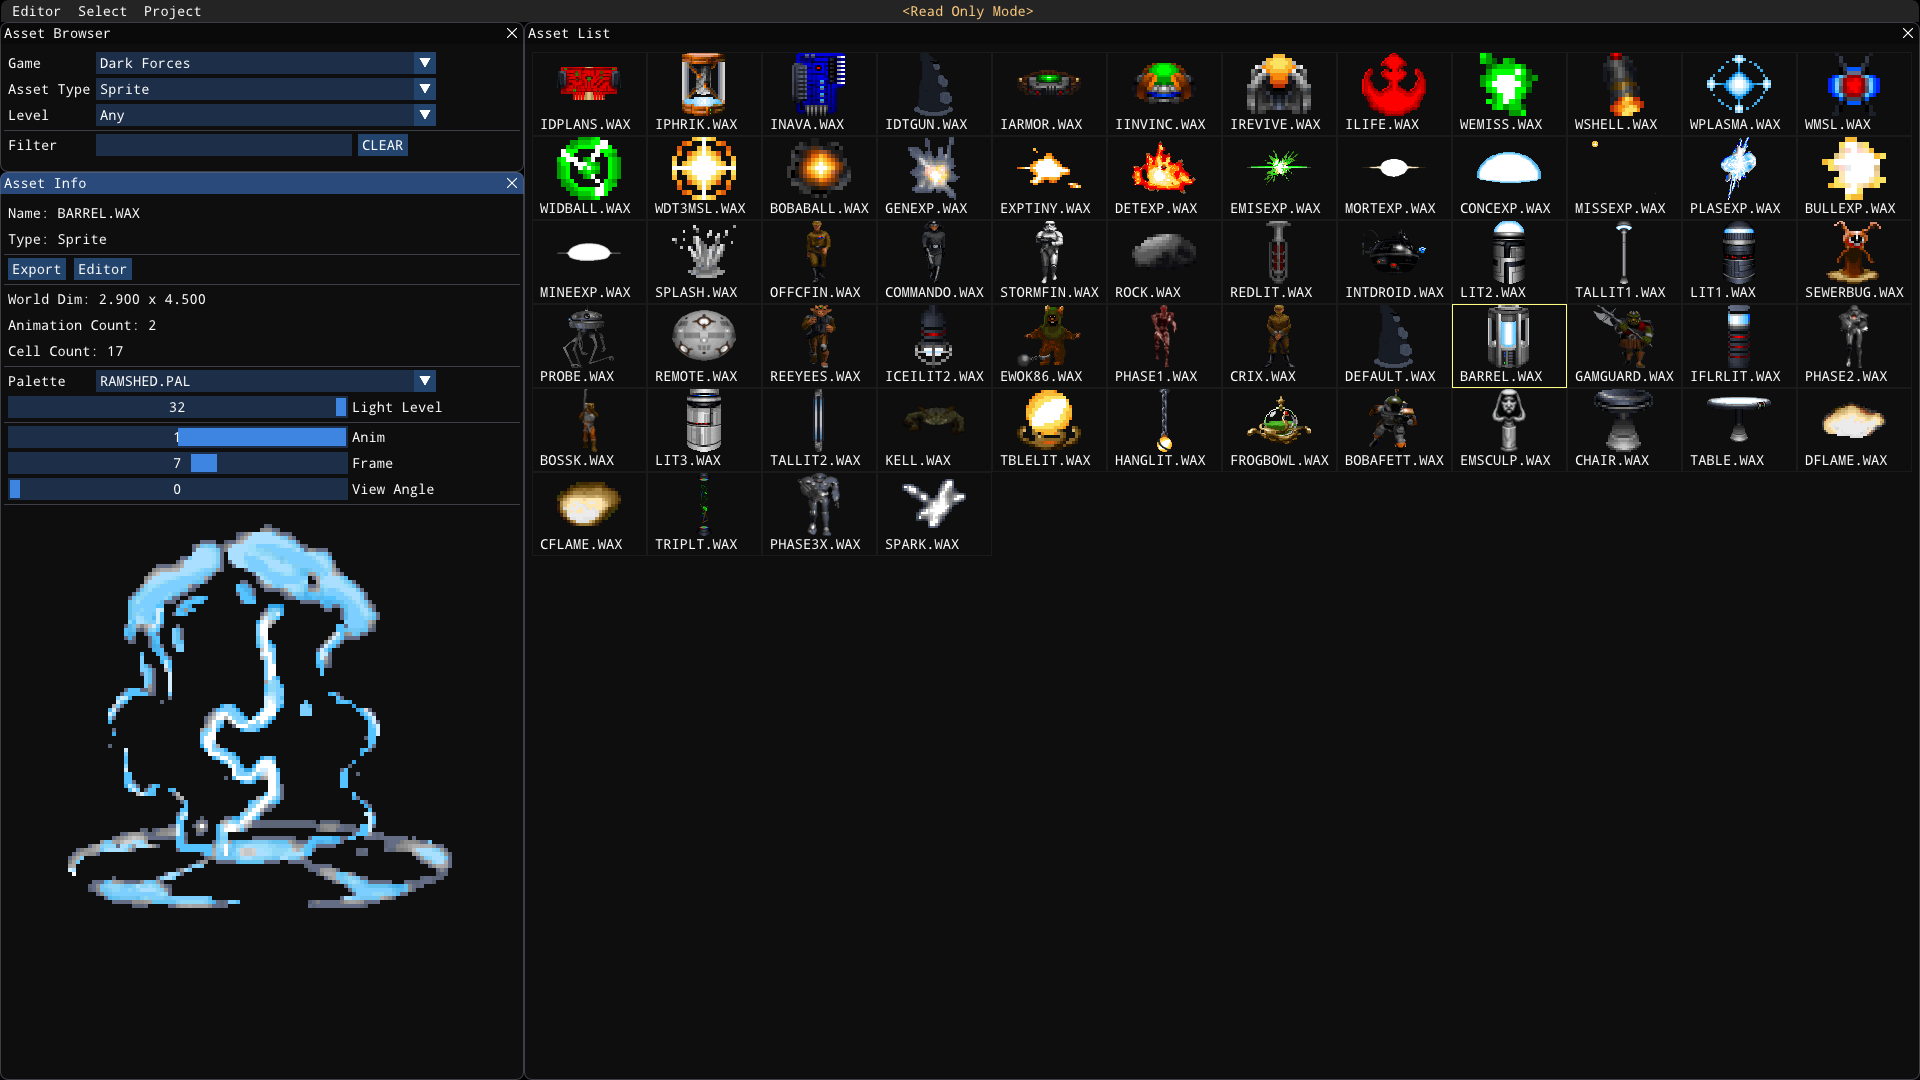Adjust the View Angle slider
Screen dimensions: 1920x1080
tap(177, 489)
